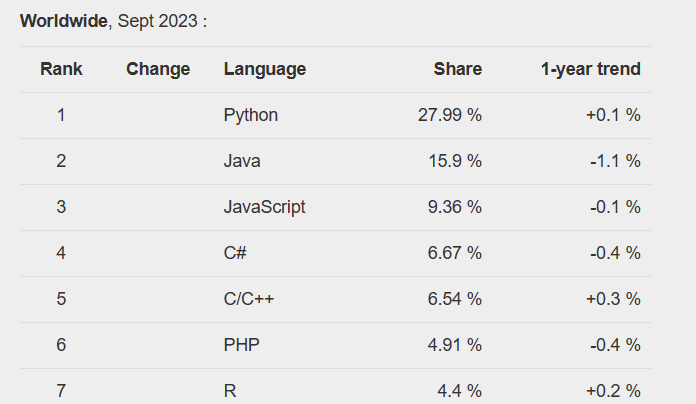Viewport: 696px width, 404px height.
Task: Click the Change column header
Action: coord(158,69)
